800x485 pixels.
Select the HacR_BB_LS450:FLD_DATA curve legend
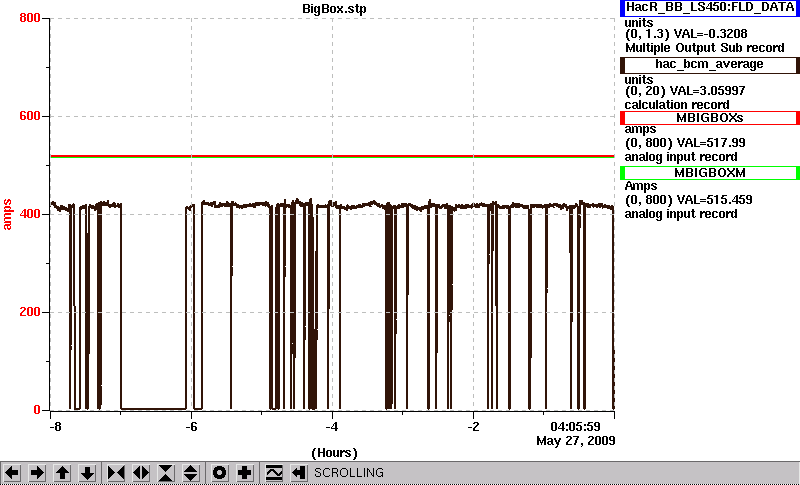[x=710, y=8]
